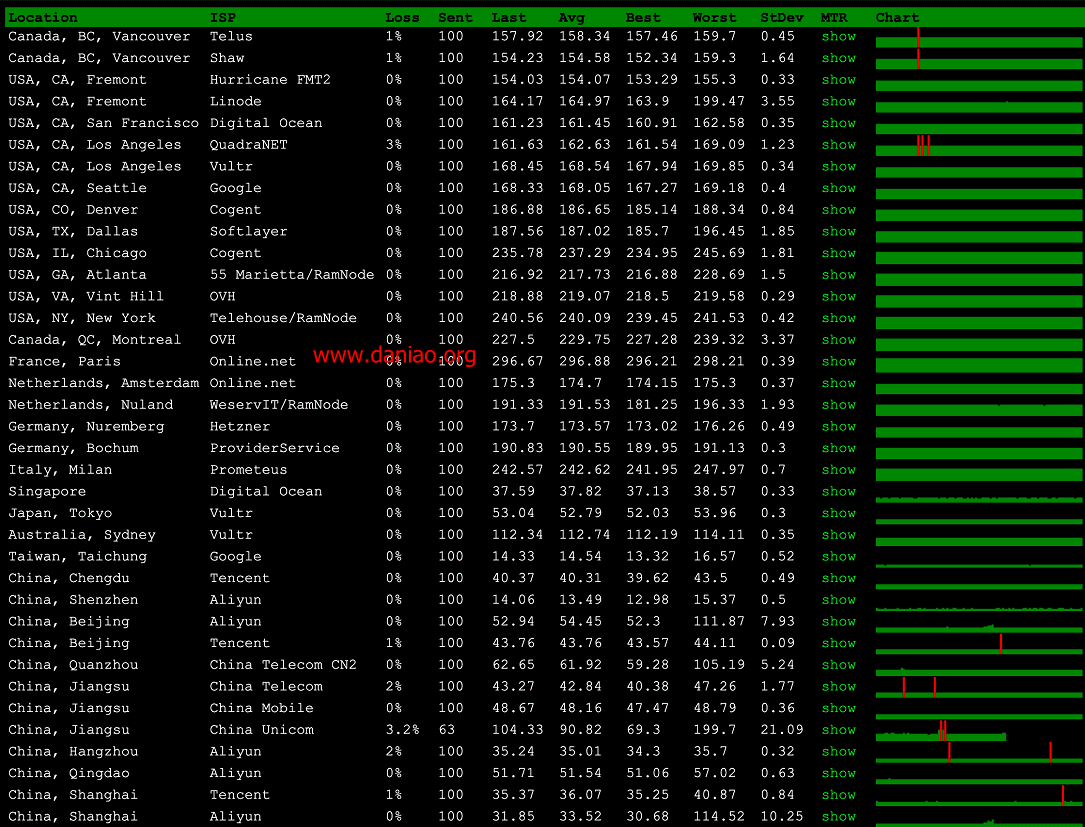Click the chart for China Unicom Jiangsu

(x=979, y=731)
